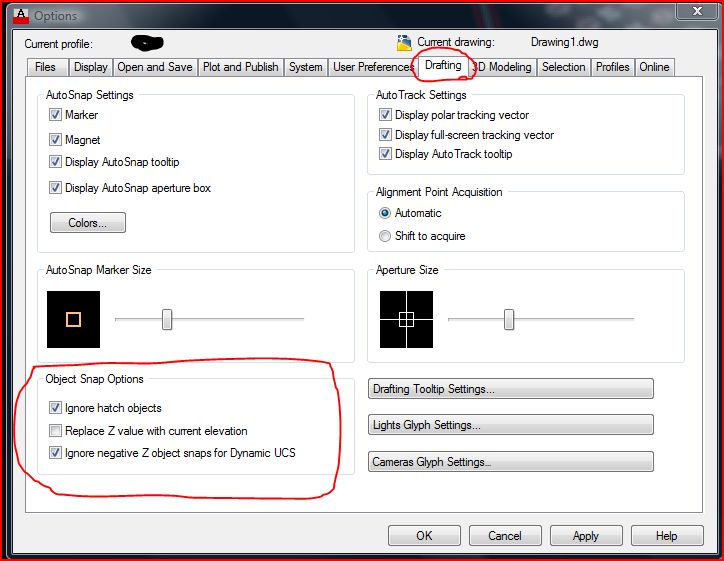Select the Automatic alignment radio button

[x=385, y=213]
